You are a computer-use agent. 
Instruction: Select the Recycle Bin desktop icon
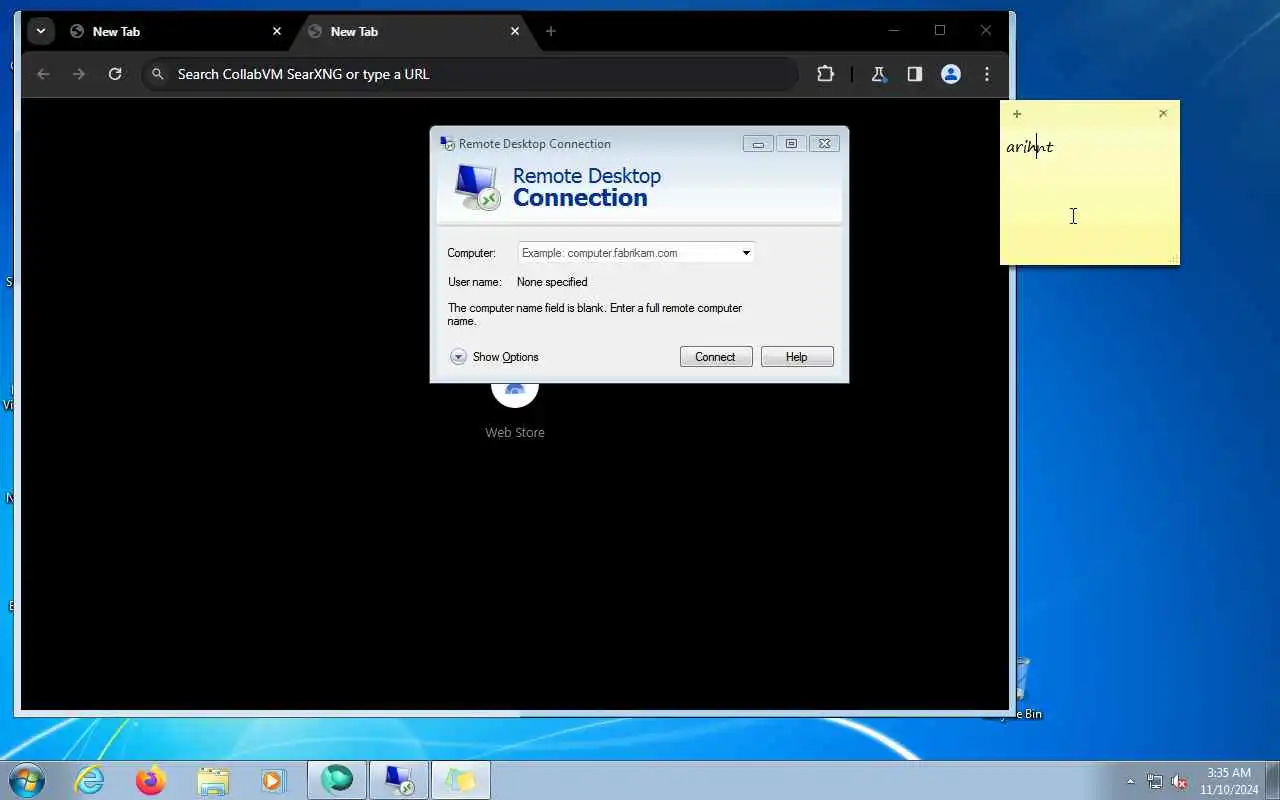pos(1022,689)
